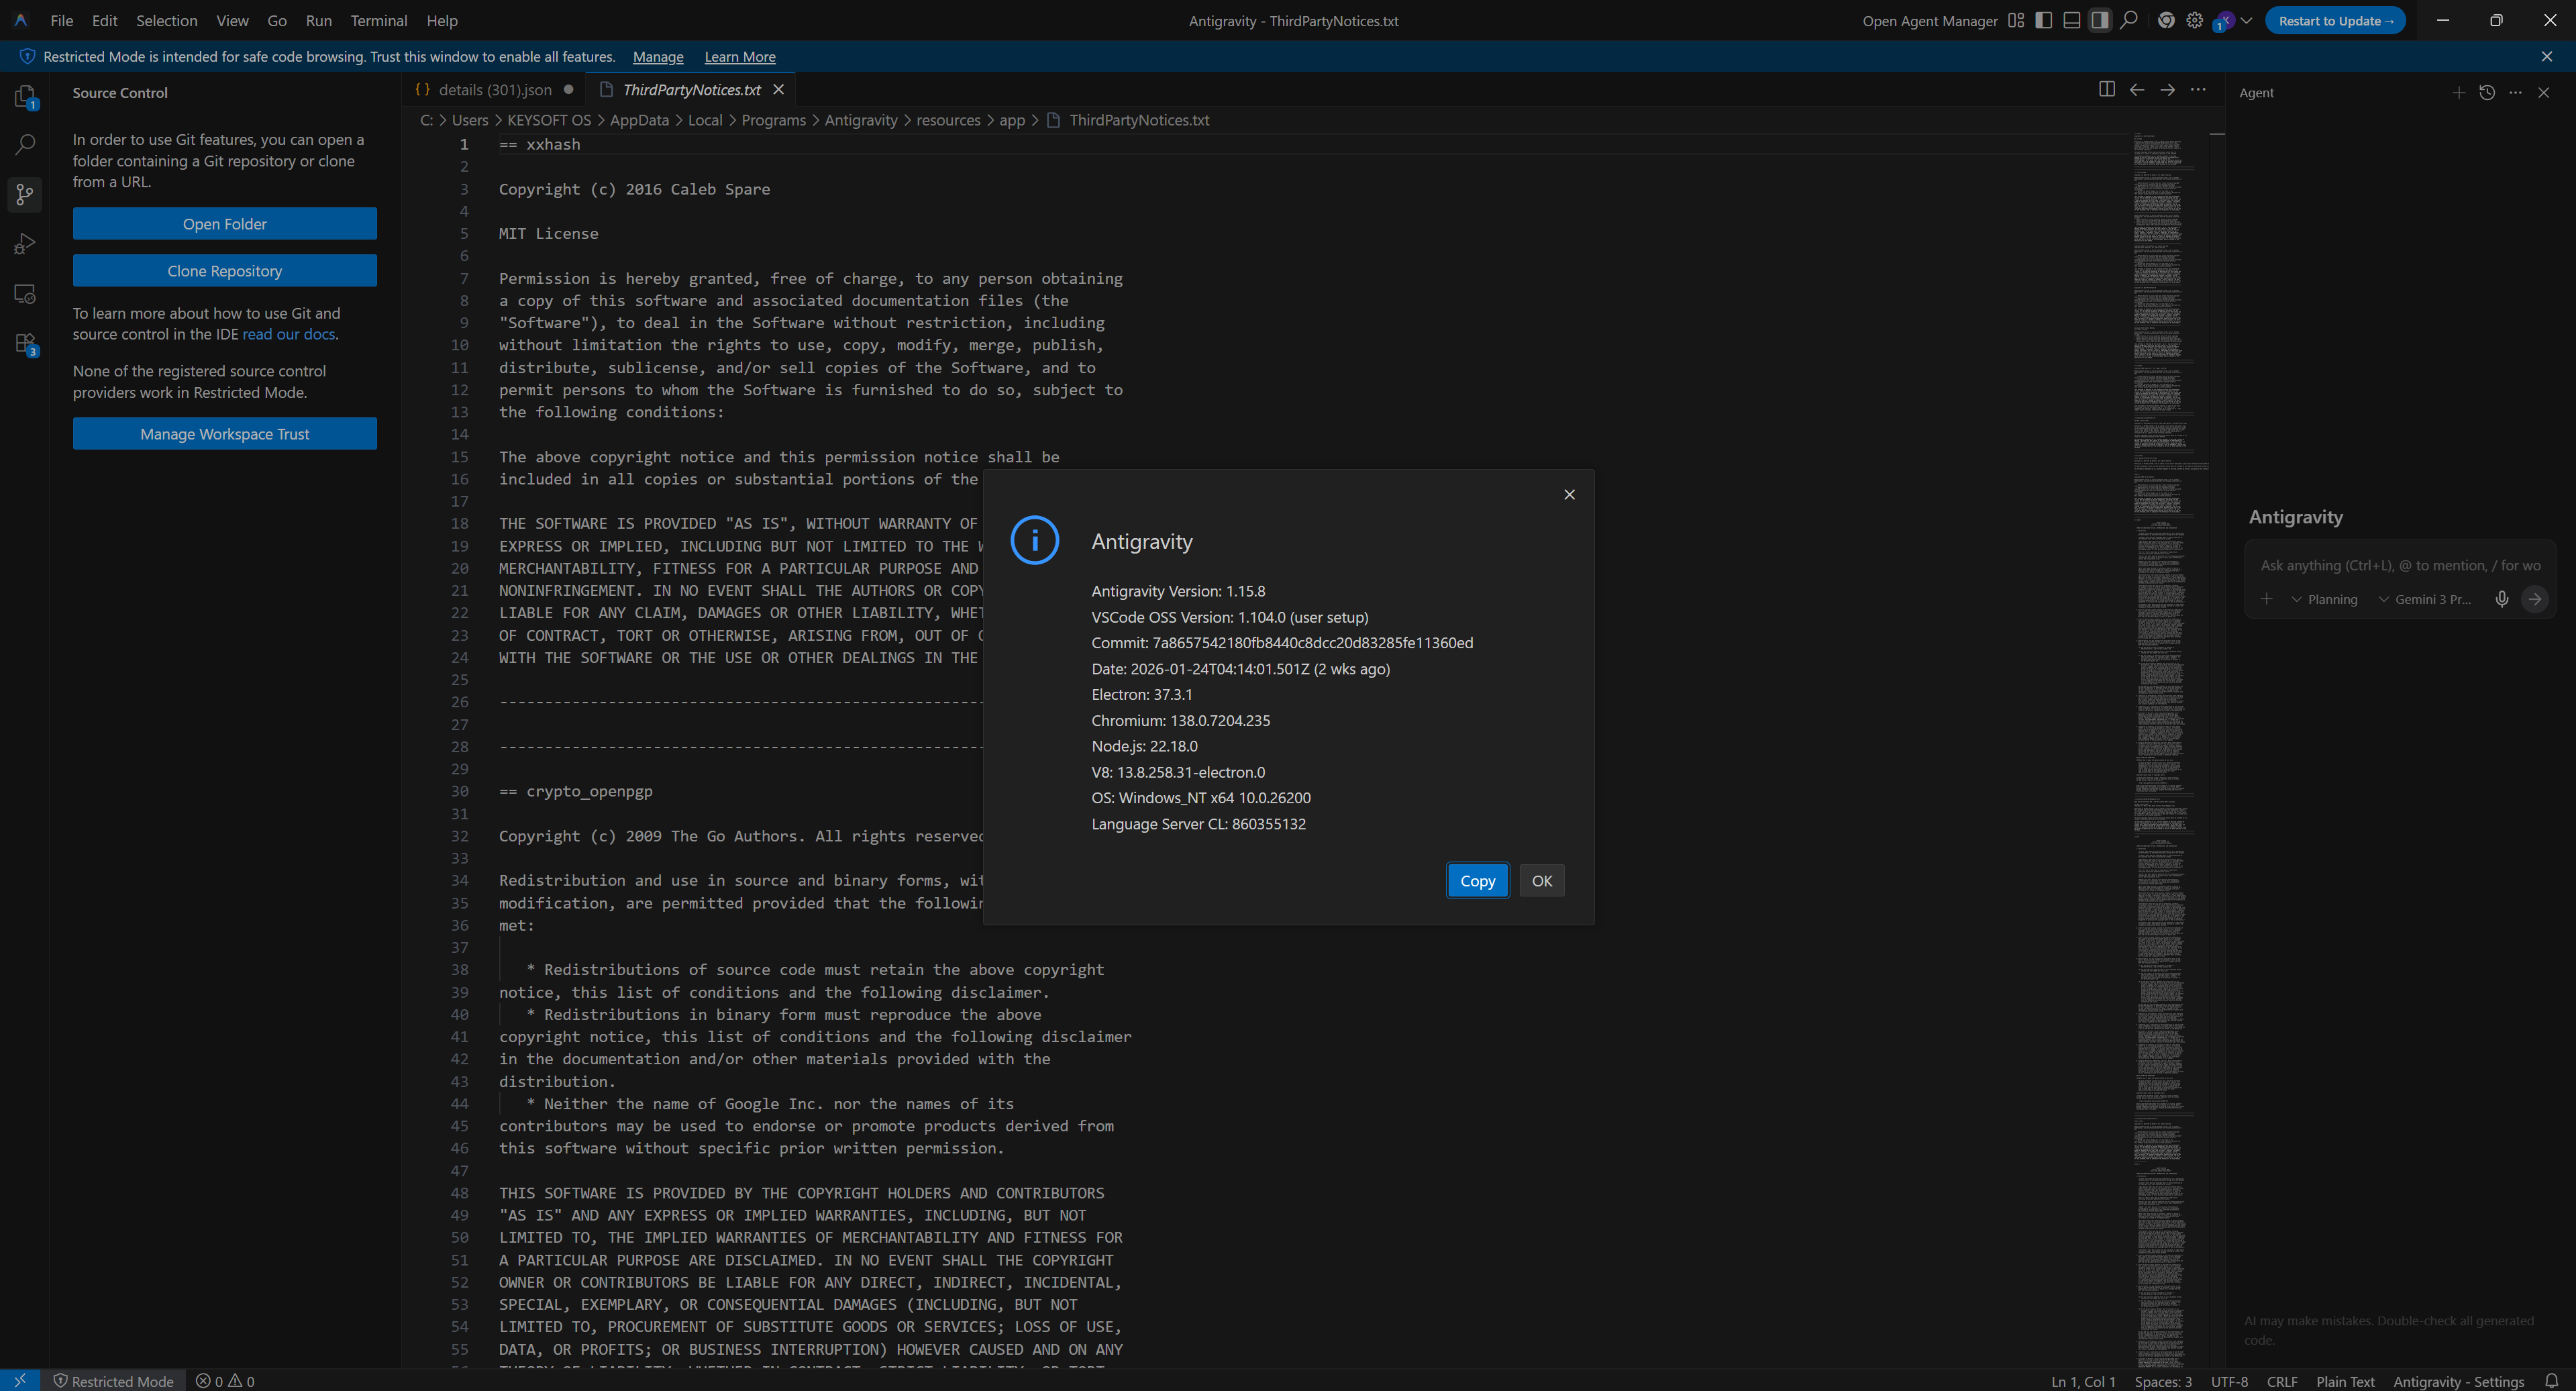
Task: Expand the account profile dropdown chevron
Action: (x=2246, y=21)
